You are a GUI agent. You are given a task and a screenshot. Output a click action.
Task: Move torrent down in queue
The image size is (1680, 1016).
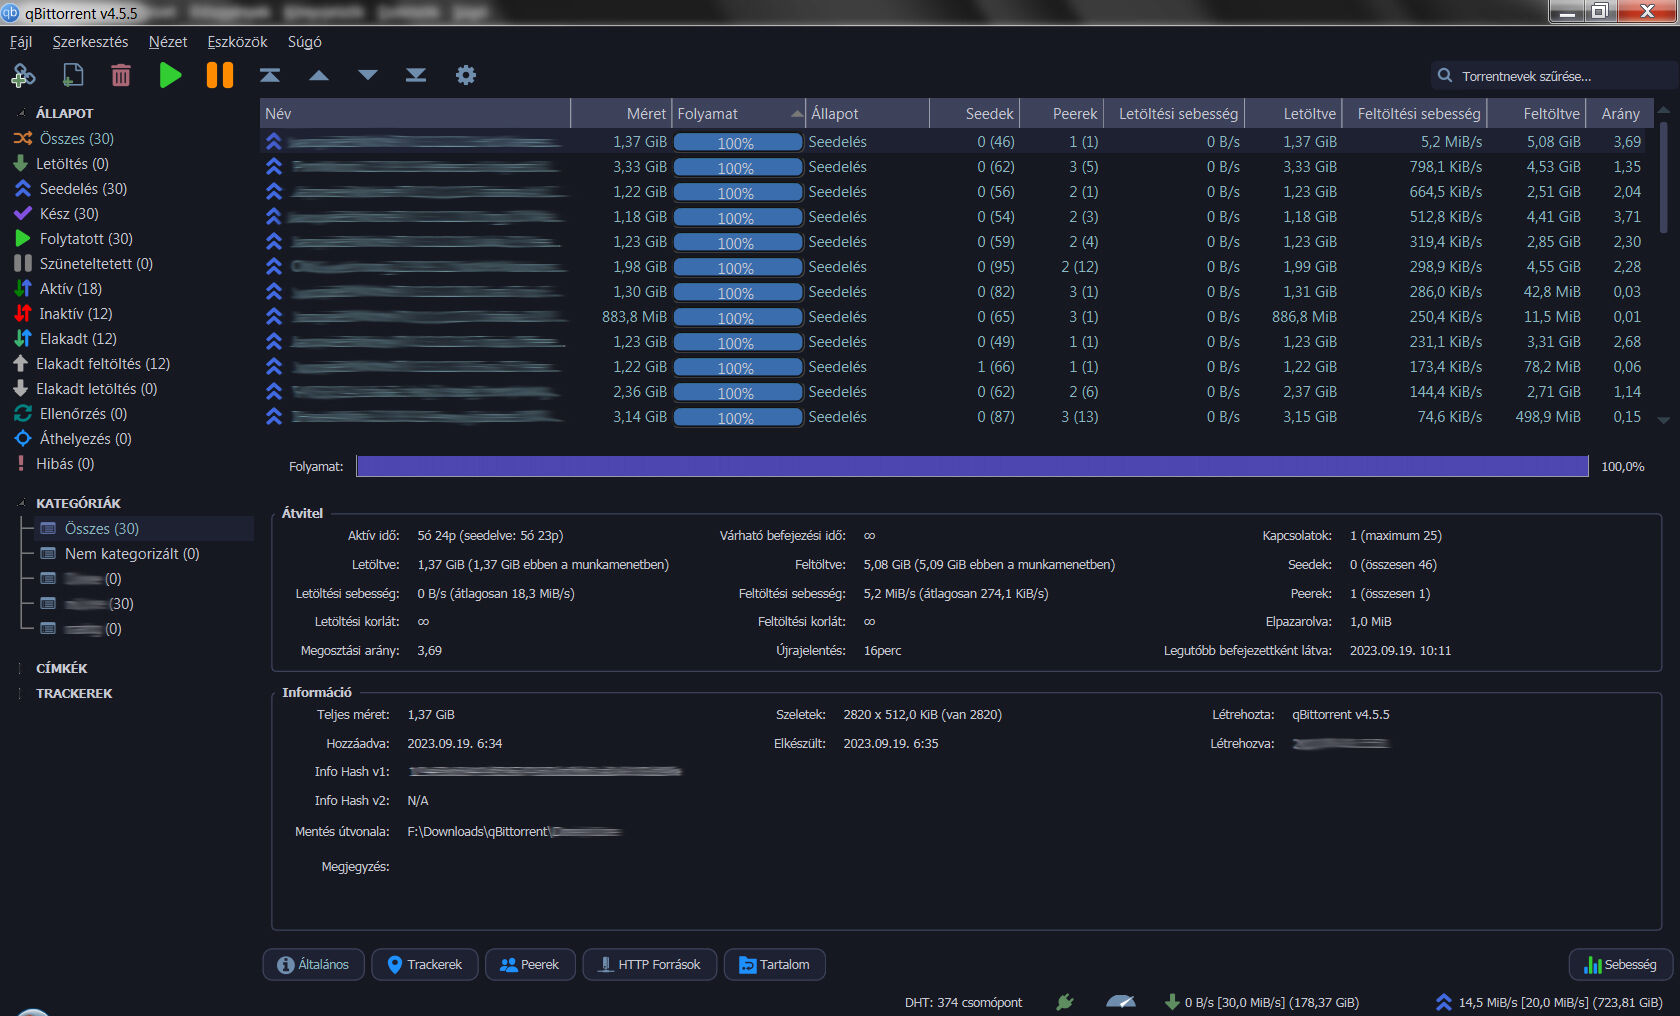368,75
